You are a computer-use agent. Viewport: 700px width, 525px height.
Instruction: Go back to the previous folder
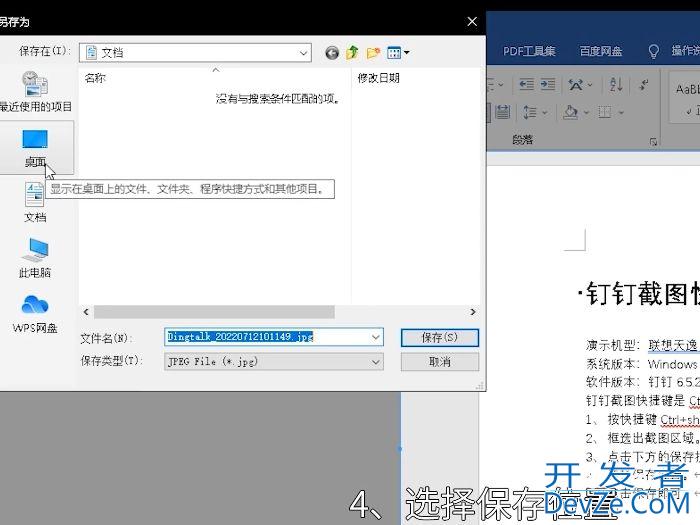click(x=332, y=53)
